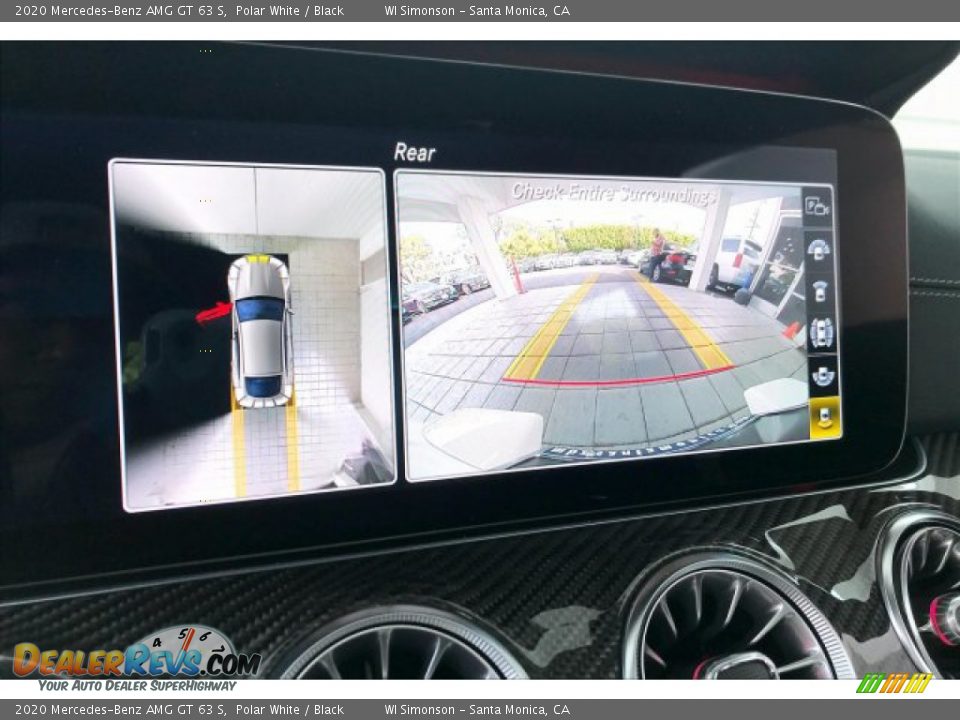Screen dimensions: 960x720
Task: Tap the parking camera mode icon at top
Action: coord(817,206)
